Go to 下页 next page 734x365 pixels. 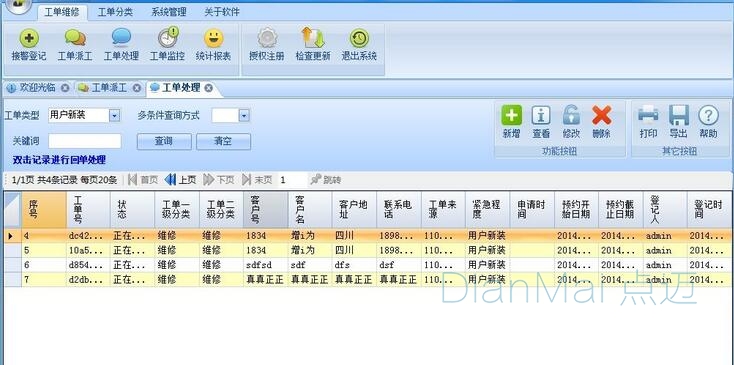click(219, 180)
